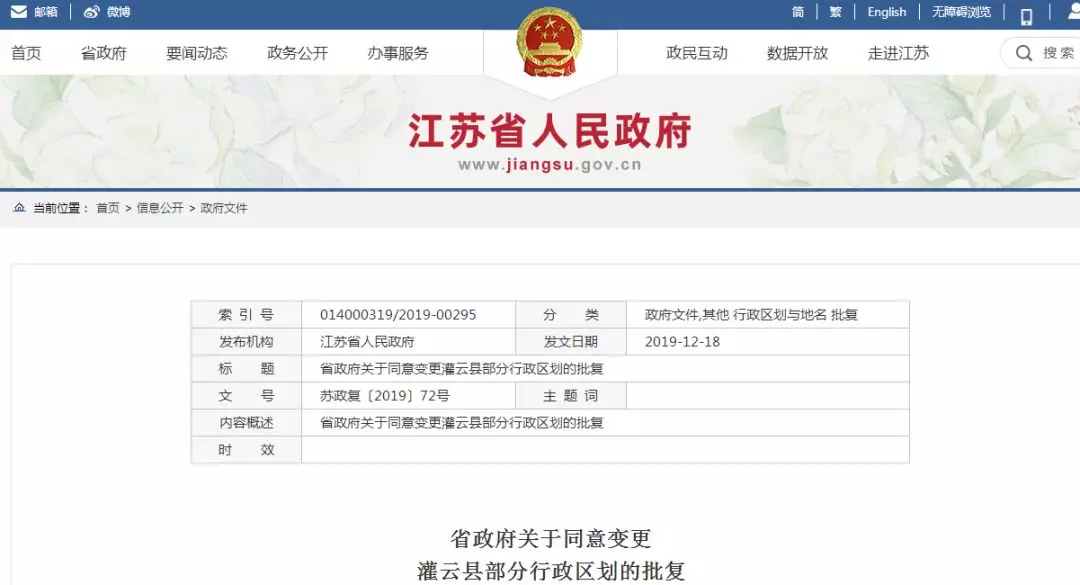Open the 政民互动 menu

pyautogui.click(x=697, y=53)
